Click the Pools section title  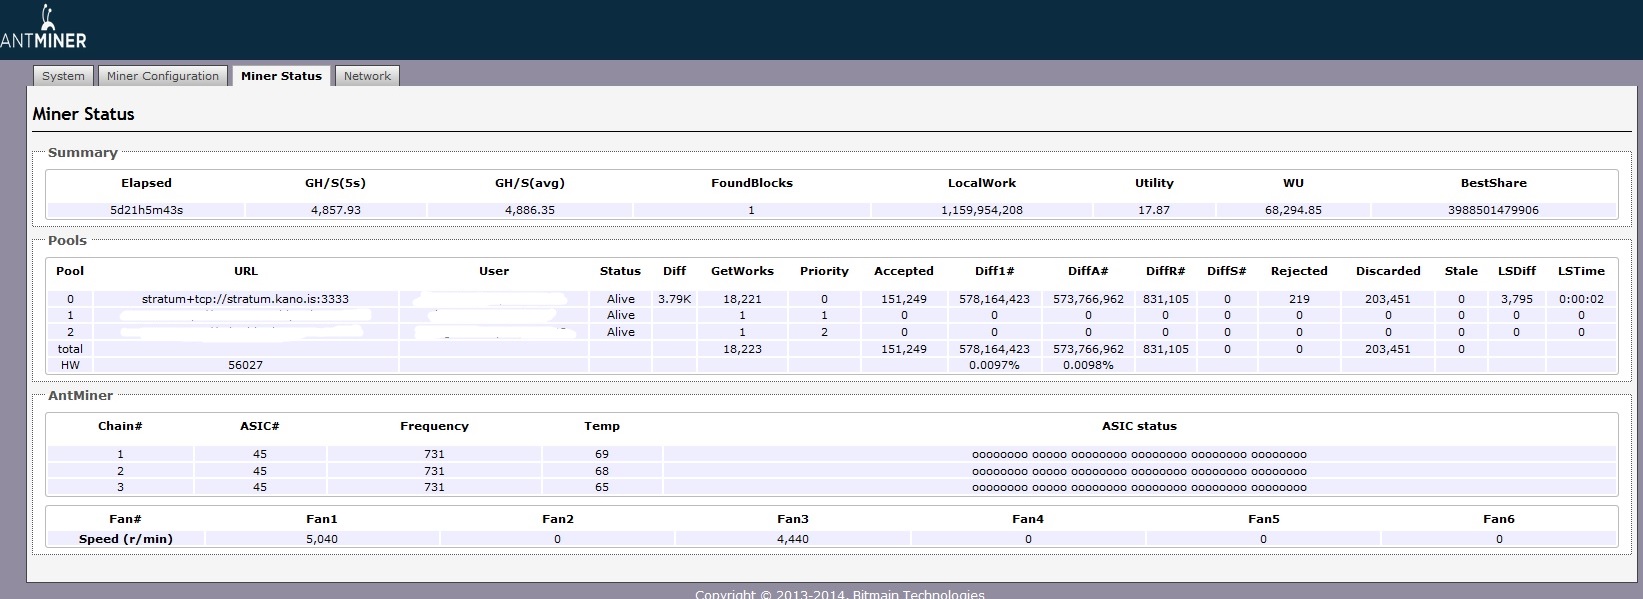tap(67, 241)
